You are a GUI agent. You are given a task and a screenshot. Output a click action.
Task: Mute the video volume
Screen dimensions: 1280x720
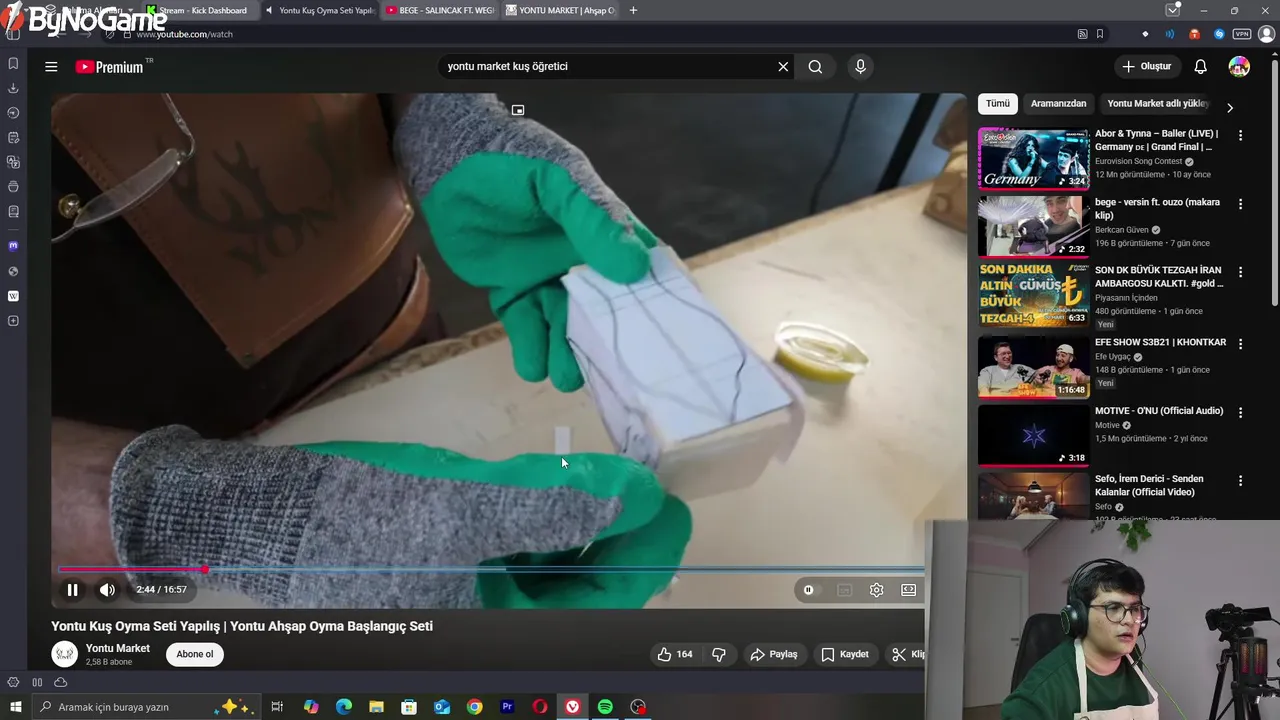[107, 590]
